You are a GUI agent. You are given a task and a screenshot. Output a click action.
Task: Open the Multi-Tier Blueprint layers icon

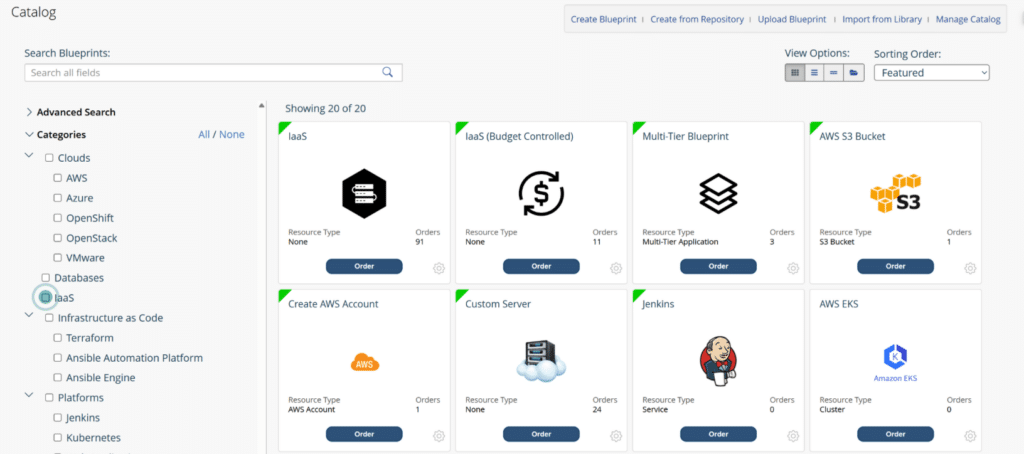[x=718, y=194]
